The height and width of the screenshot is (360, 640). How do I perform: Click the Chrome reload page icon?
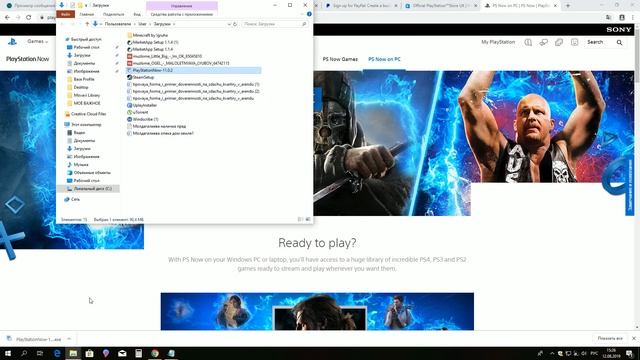(x=29, y=17)
